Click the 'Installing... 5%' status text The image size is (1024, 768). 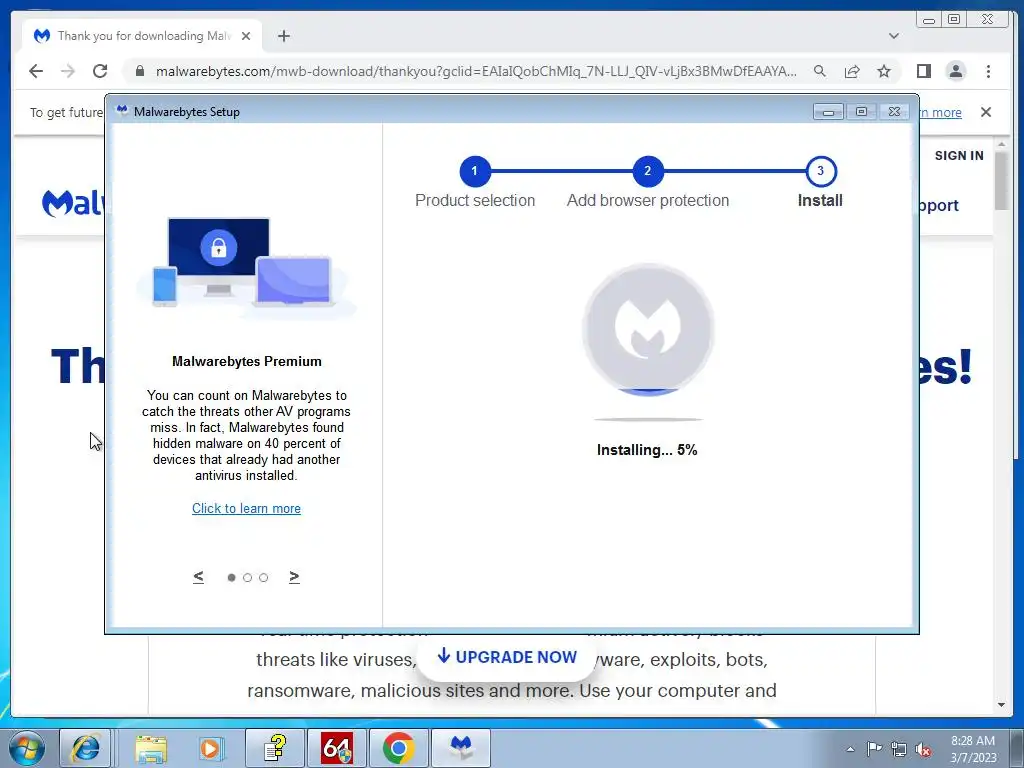(x=647, y=450)
